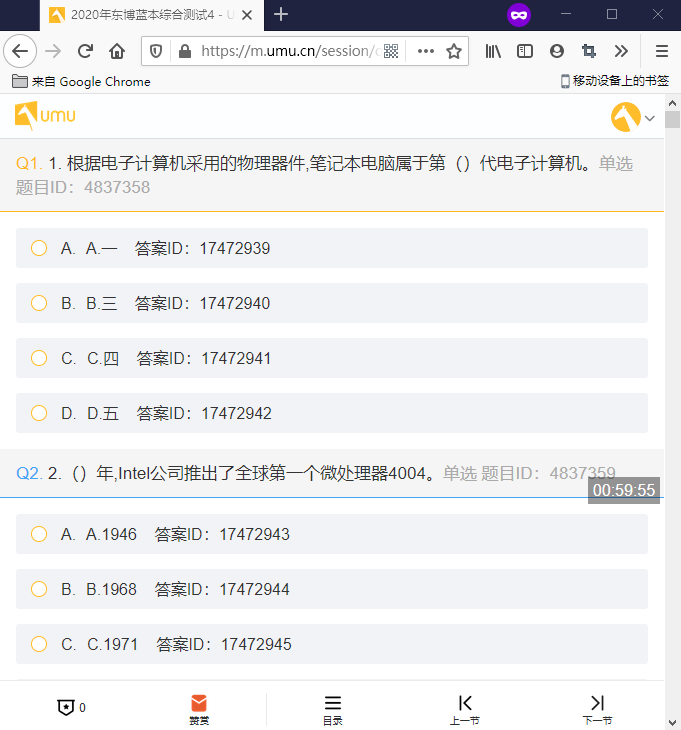Show QR code for this page
681x730 pixels.
coord(391,51)
